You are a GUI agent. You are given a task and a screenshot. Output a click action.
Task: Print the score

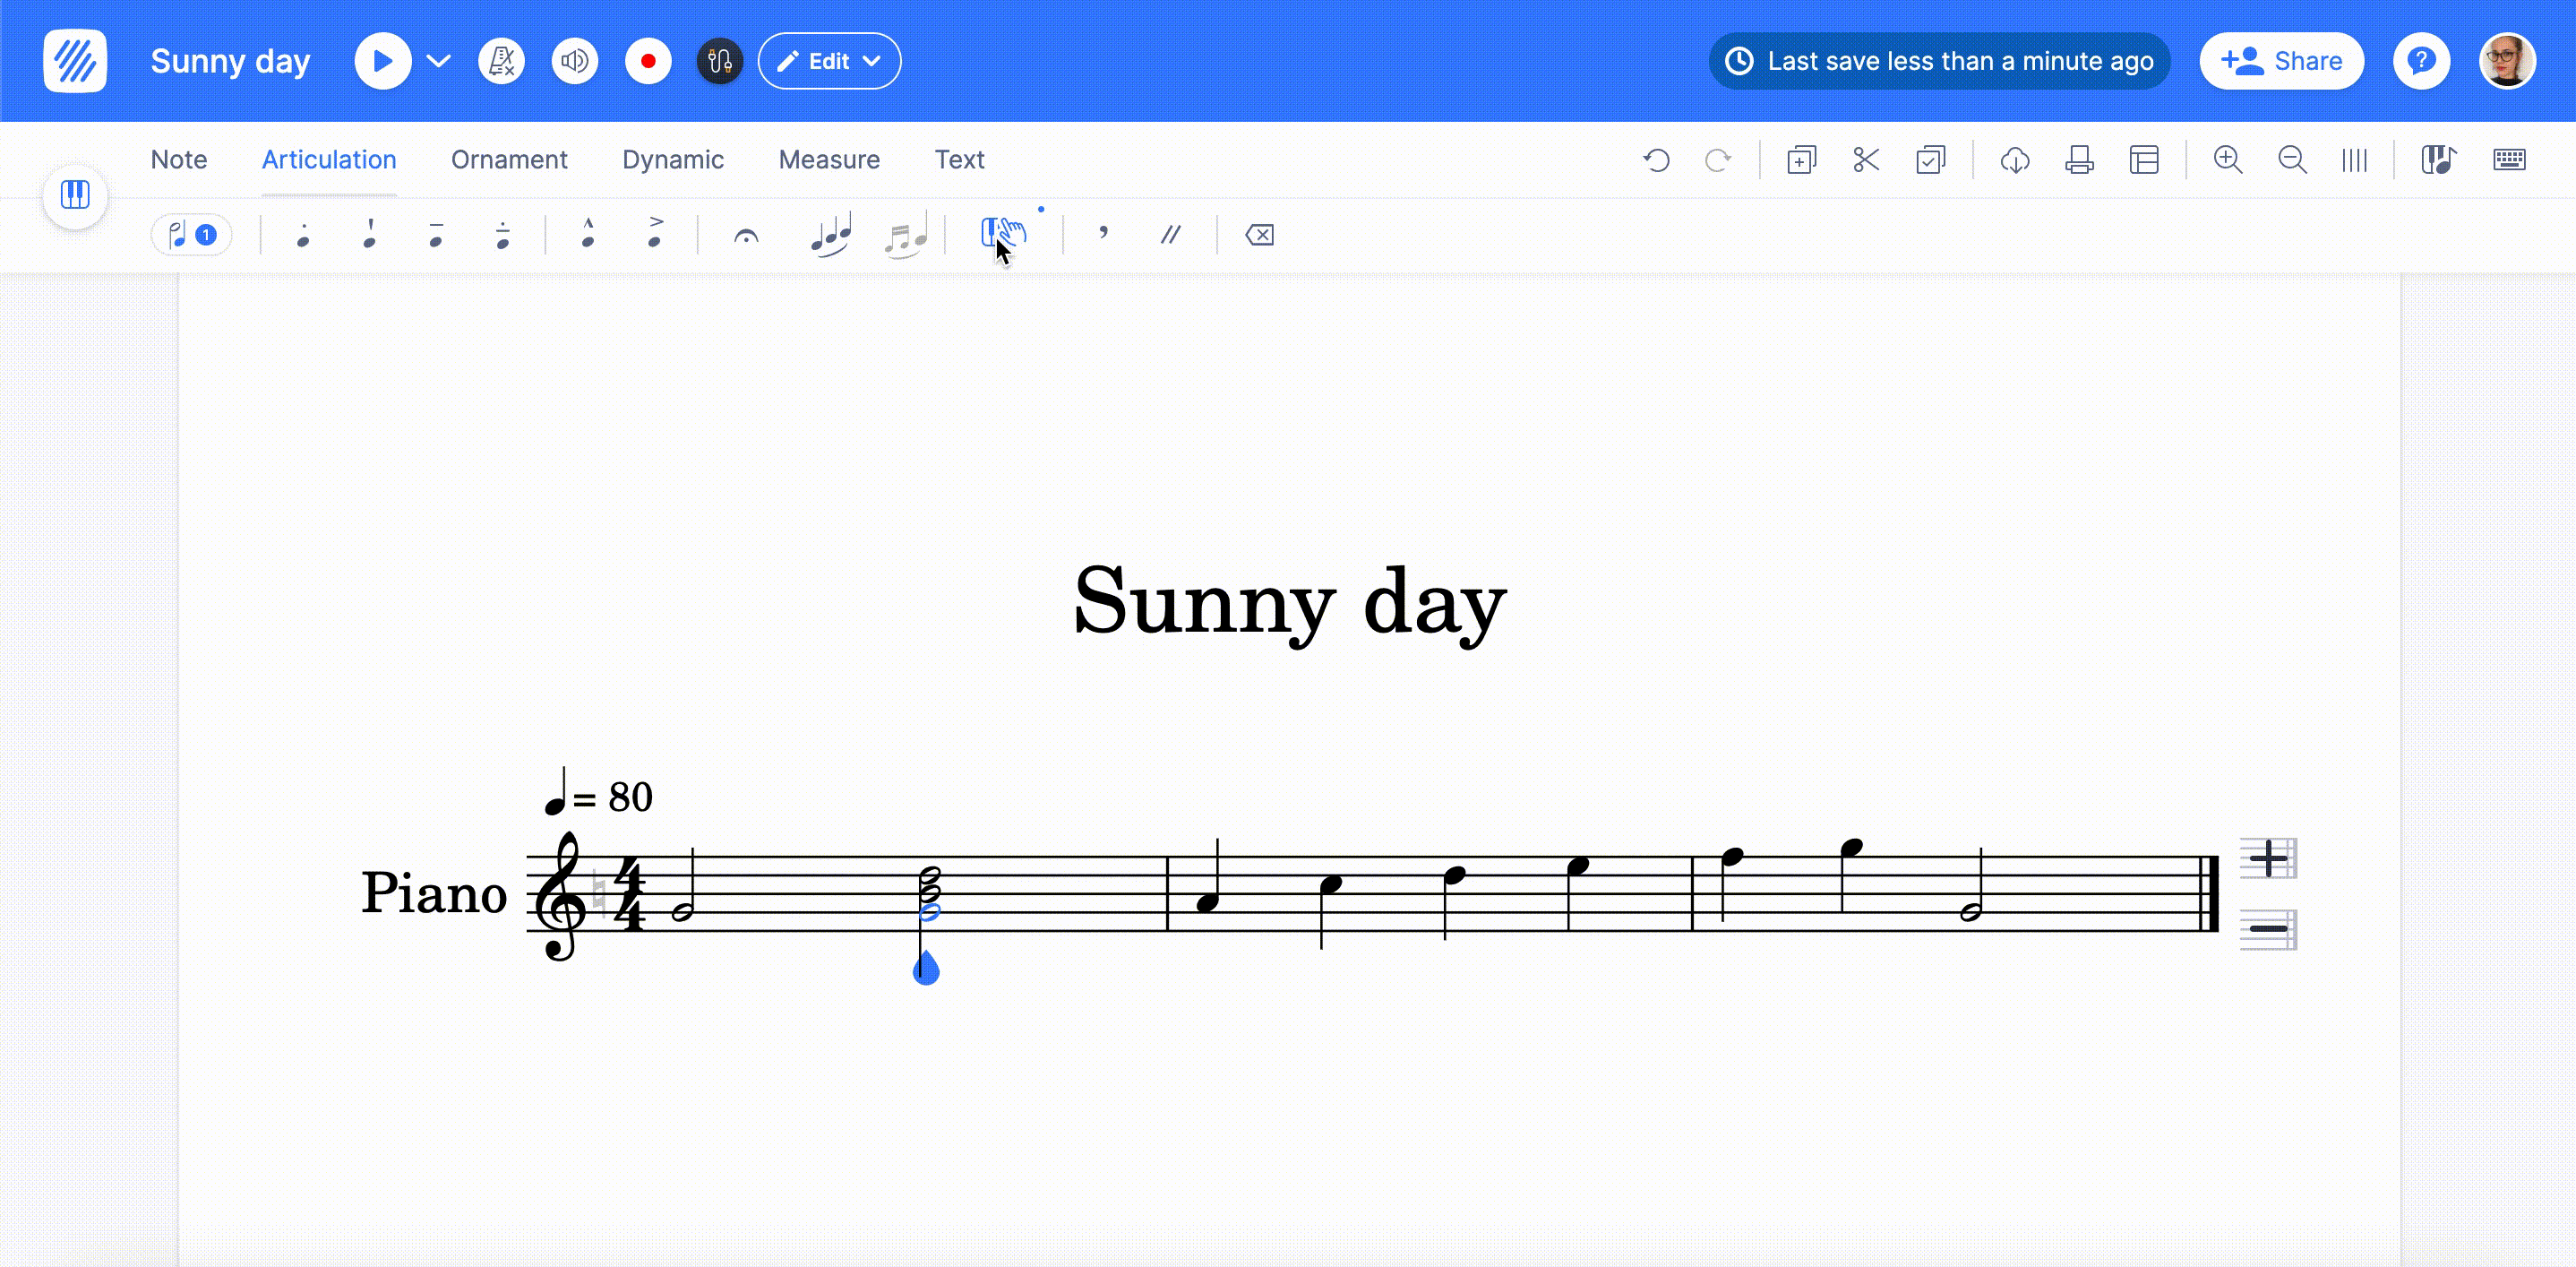[2079, 160]
